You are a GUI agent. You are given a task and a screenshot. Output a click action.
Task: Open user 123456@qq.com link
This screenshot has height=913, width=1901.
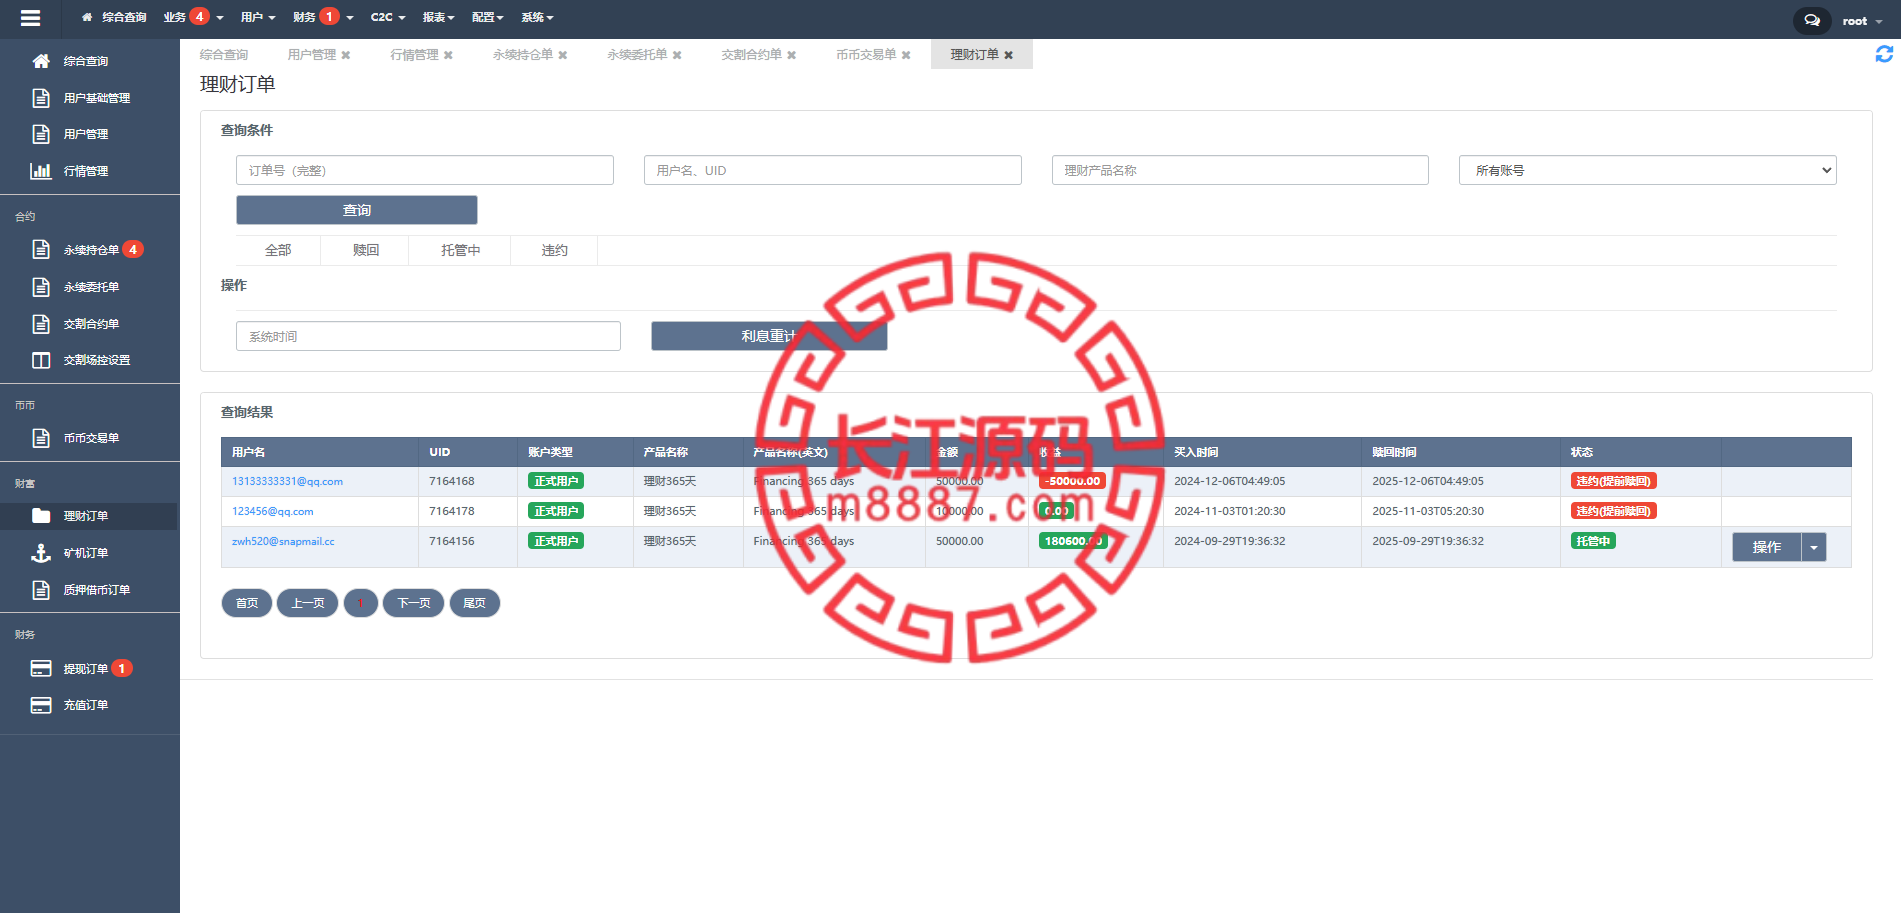click(x=273, y=512)
